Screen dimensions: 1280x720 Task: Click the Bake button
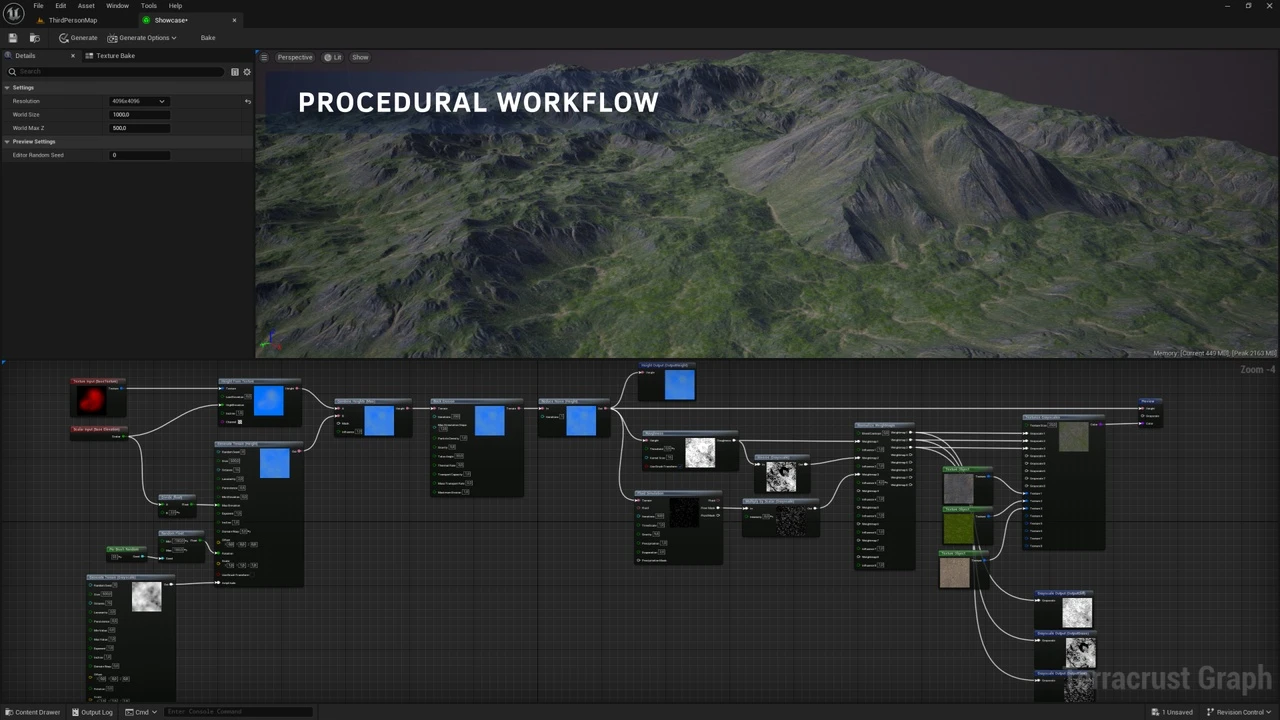tap(208, 38)
